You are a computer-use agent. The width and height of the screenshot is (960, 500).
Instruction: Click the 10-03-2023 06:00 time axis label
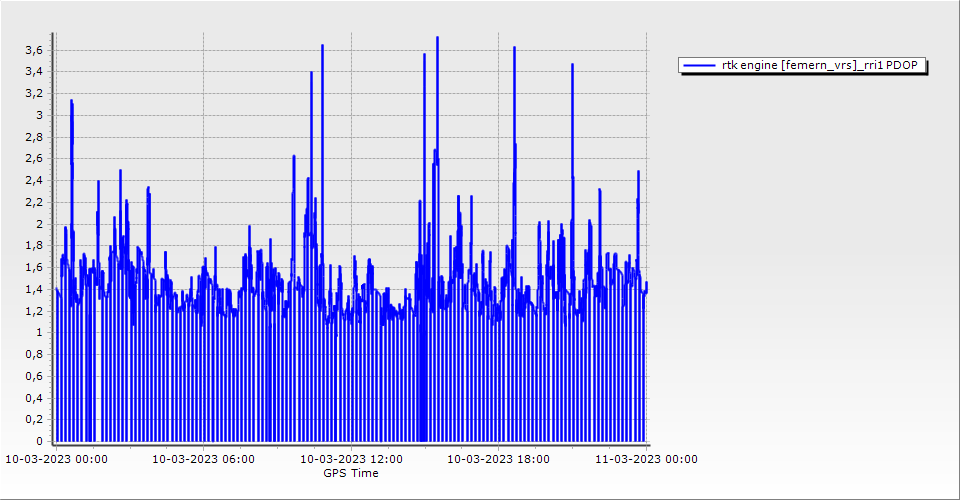click(203, 460)
